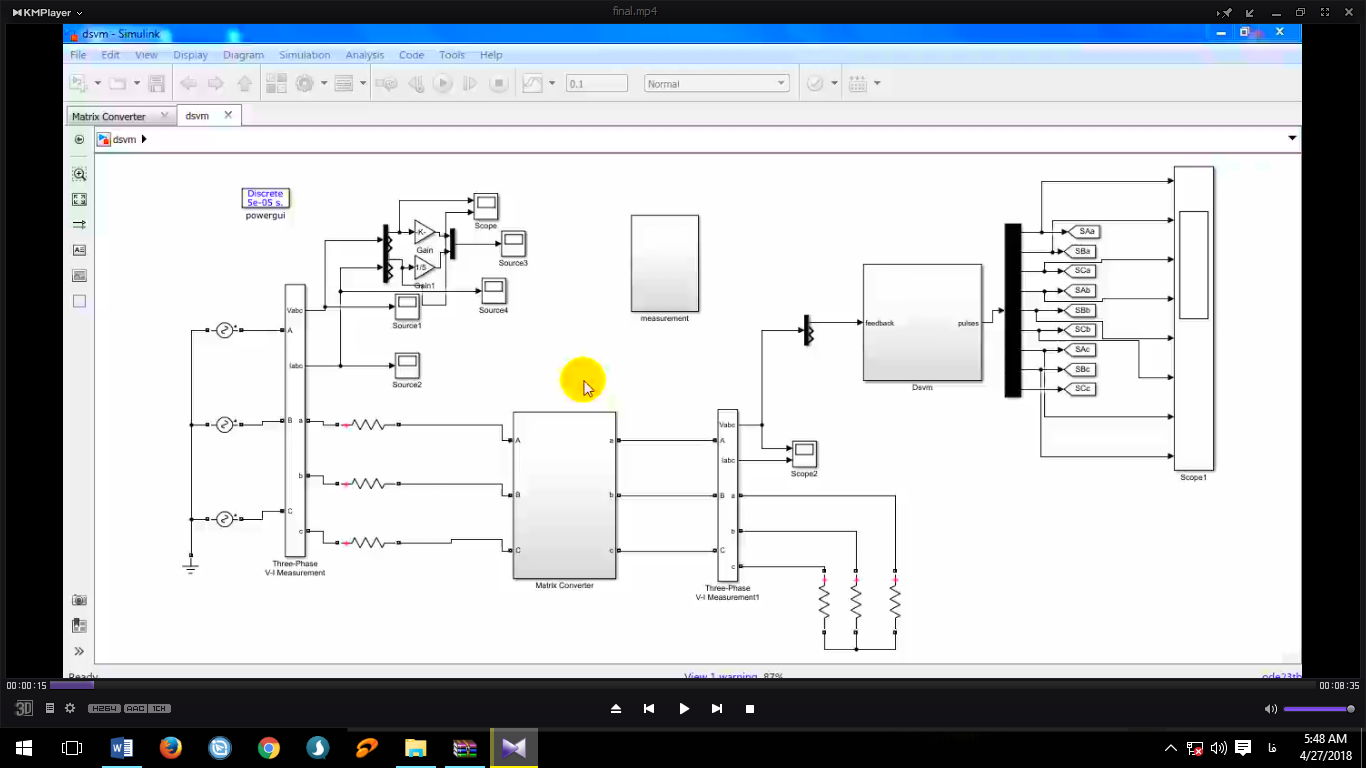Mute the KMPlayer volume speaker icon
This screenshot has width=1366, height=768.
1270,709
